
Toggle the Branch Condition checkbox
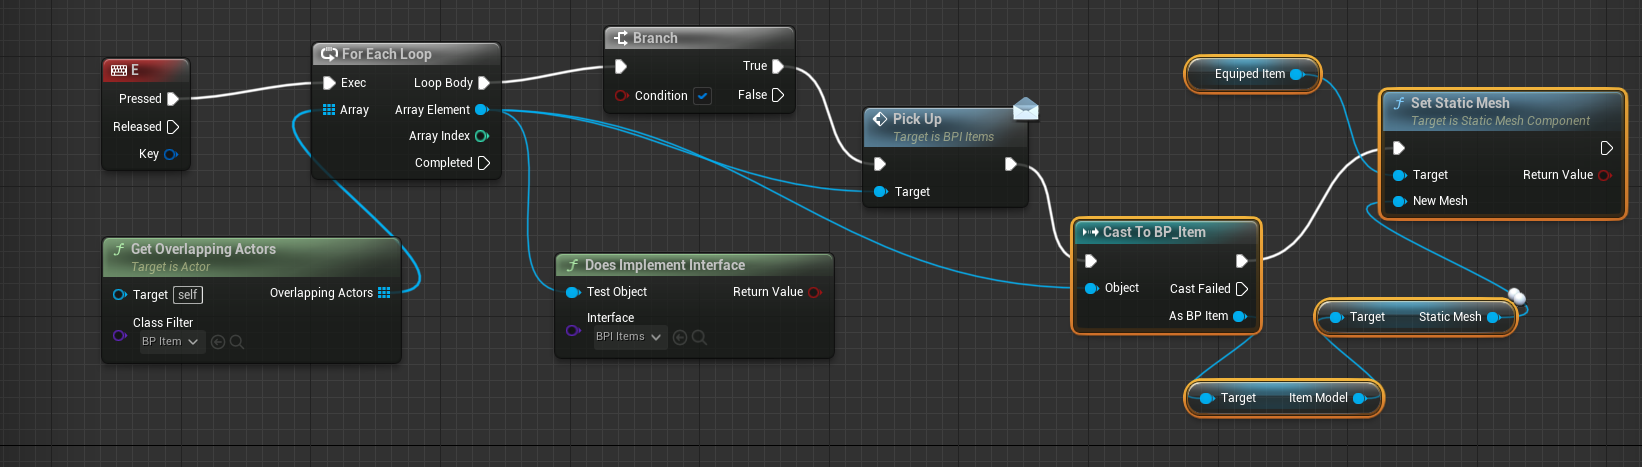point(703,96)
